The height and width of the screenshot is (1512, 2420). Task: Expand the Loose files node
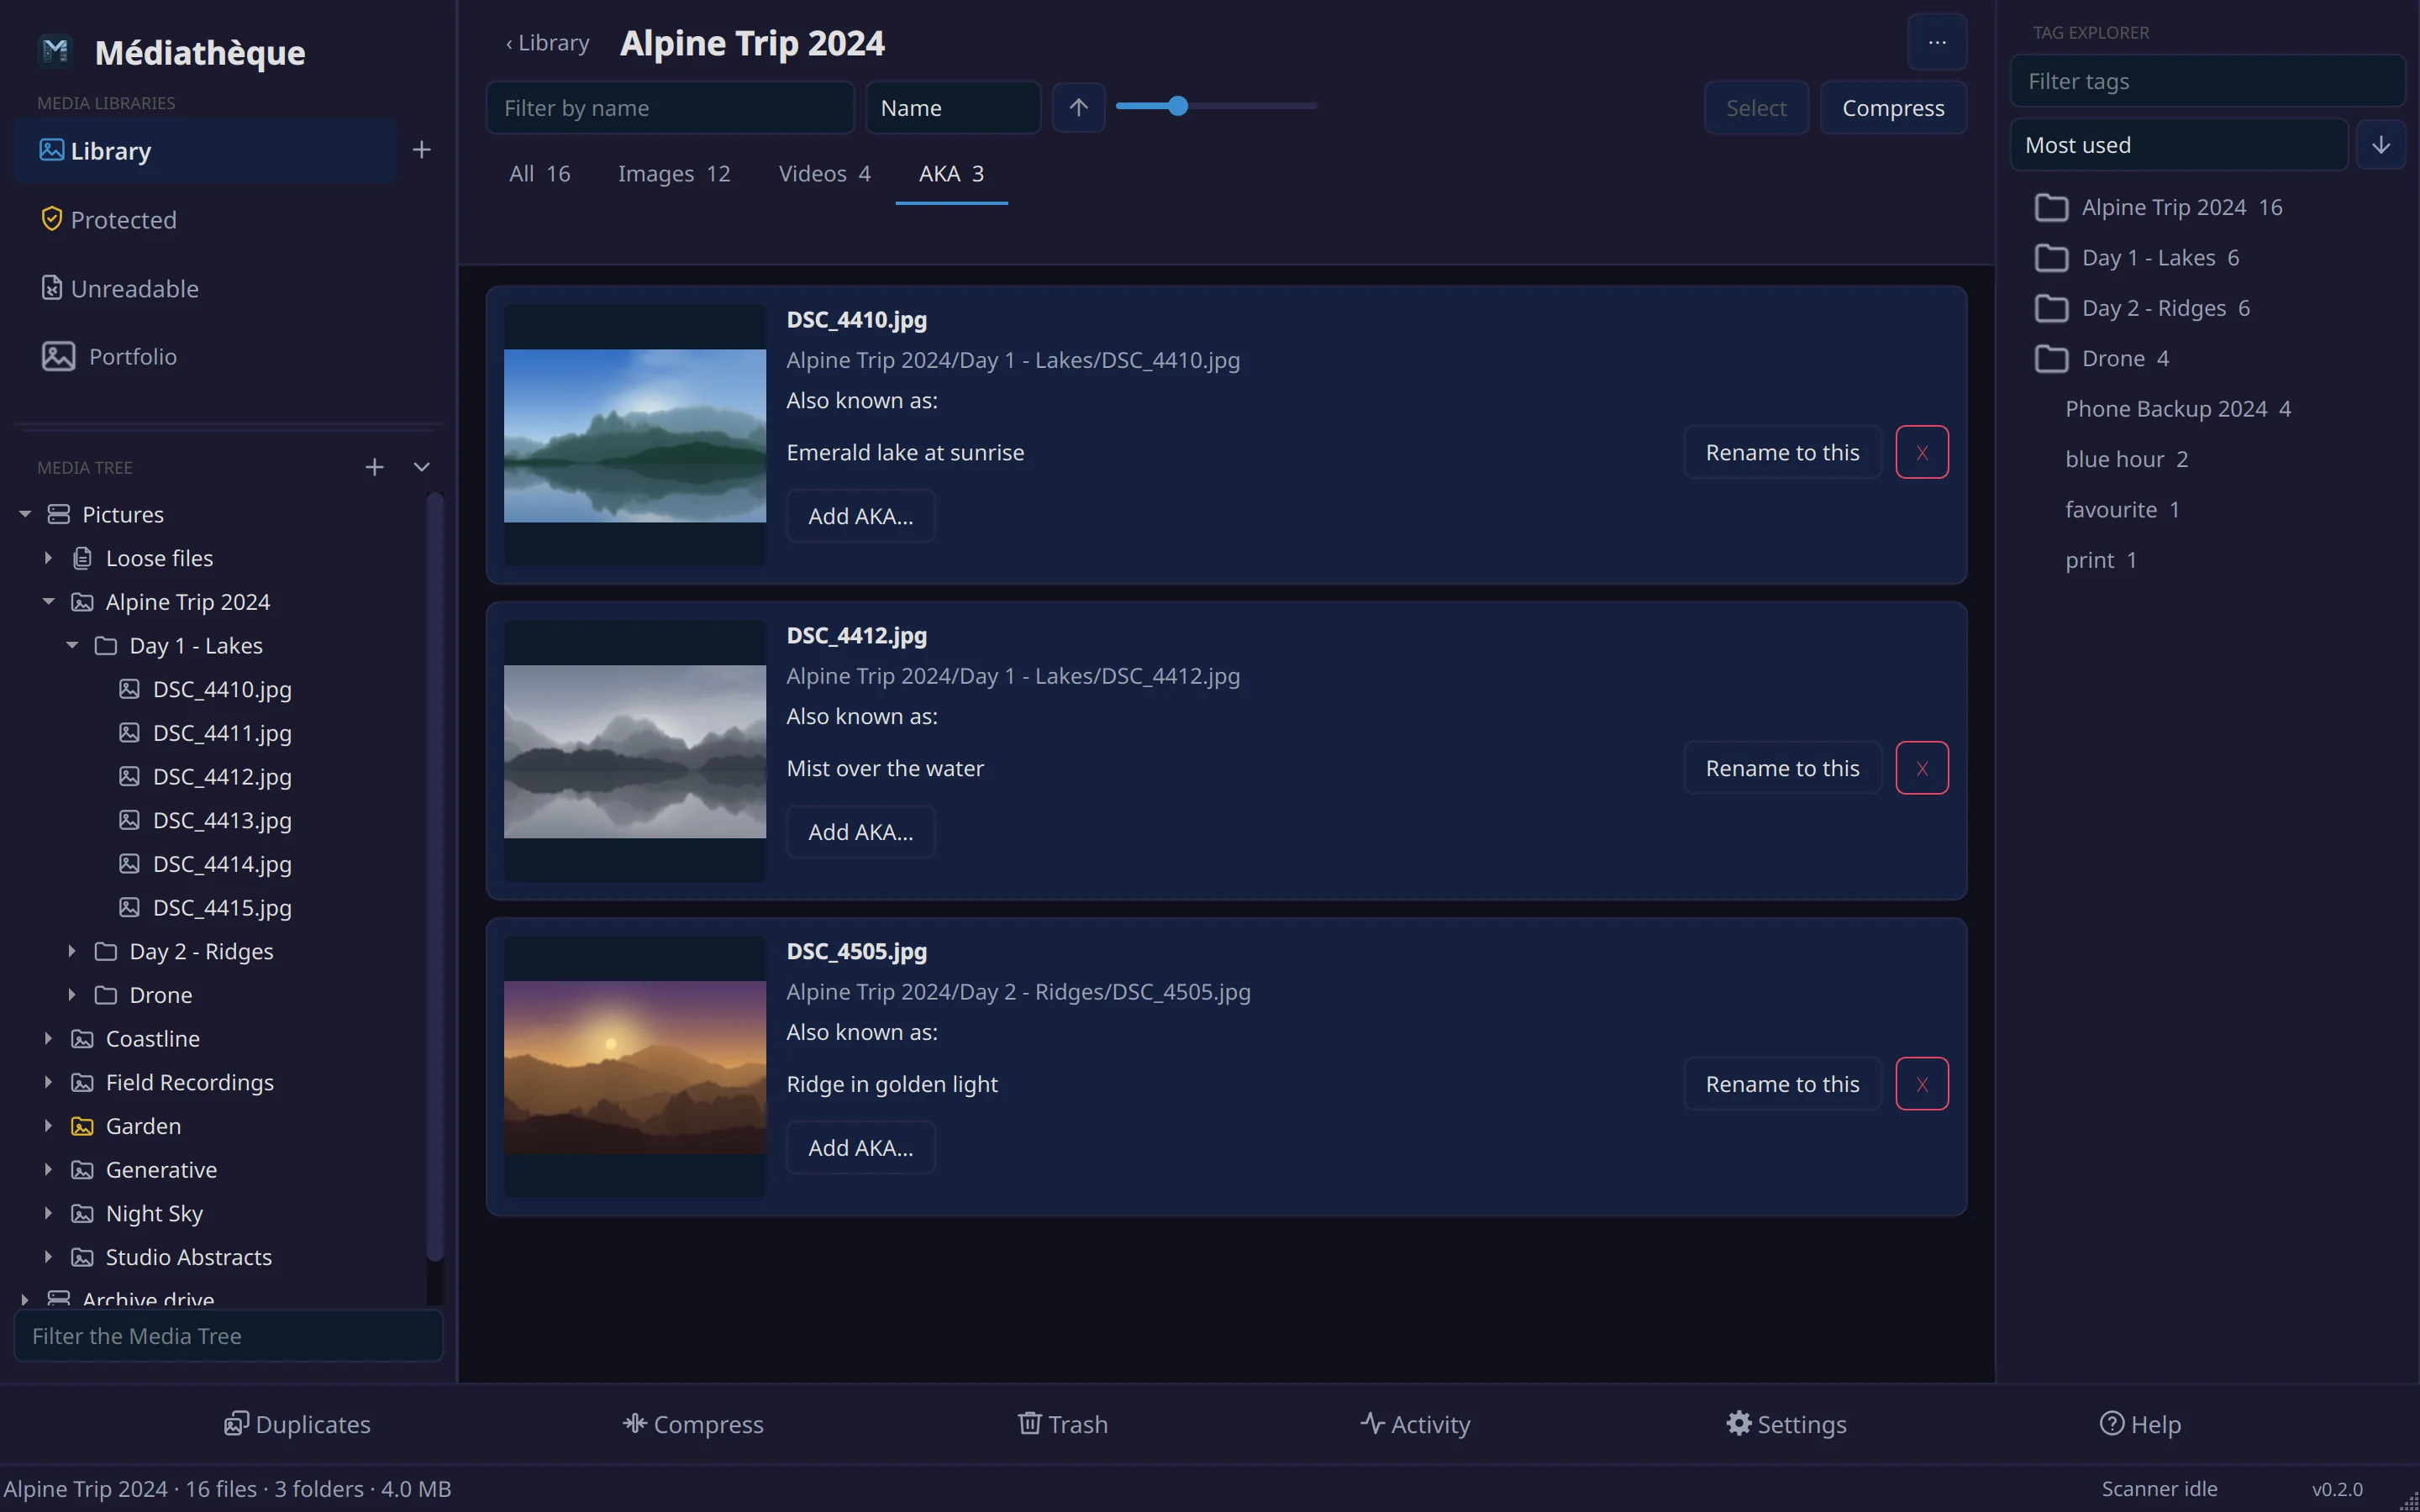48,558
